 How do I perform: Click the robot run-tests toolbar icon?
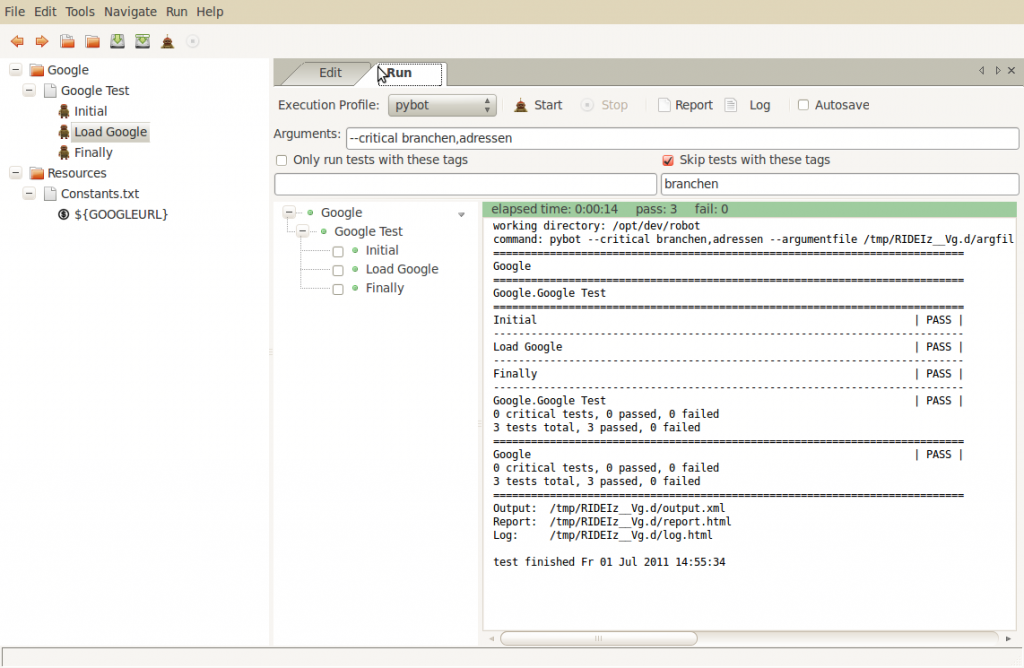point(167,41)
